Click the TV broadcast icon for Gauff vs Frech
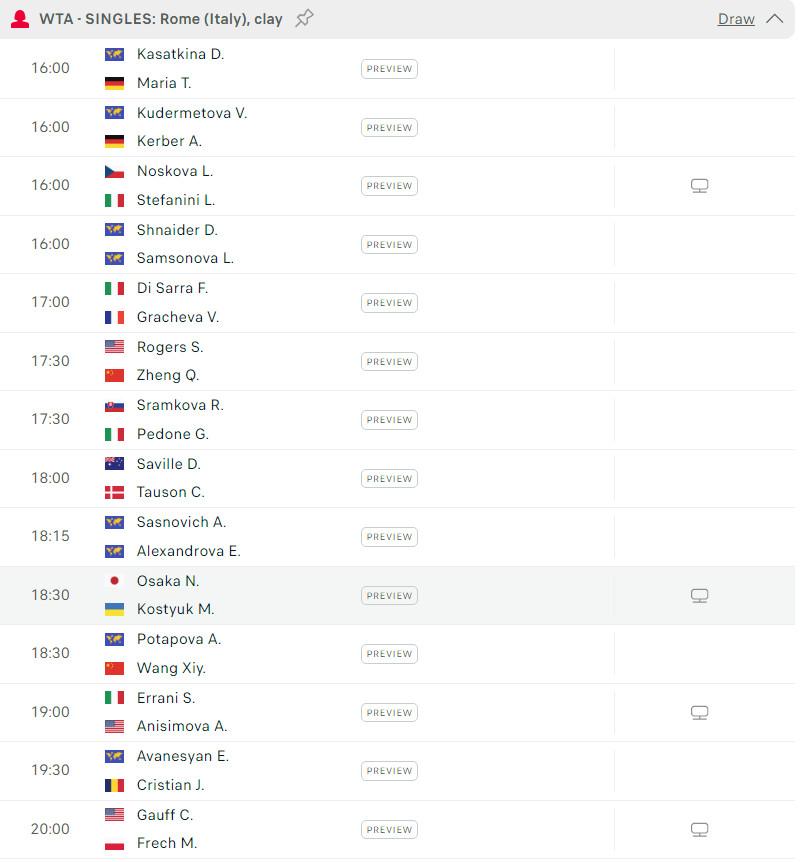Screen dimensions: 808x862 pos(699,829)
